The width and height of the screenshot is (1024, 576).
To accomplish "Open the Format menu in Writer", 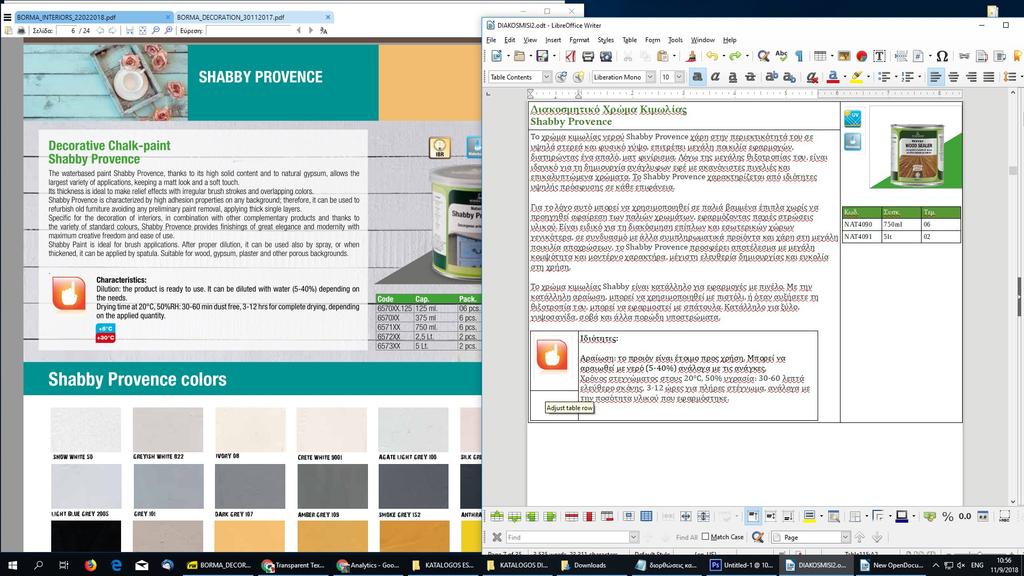I will coord(579,40).
